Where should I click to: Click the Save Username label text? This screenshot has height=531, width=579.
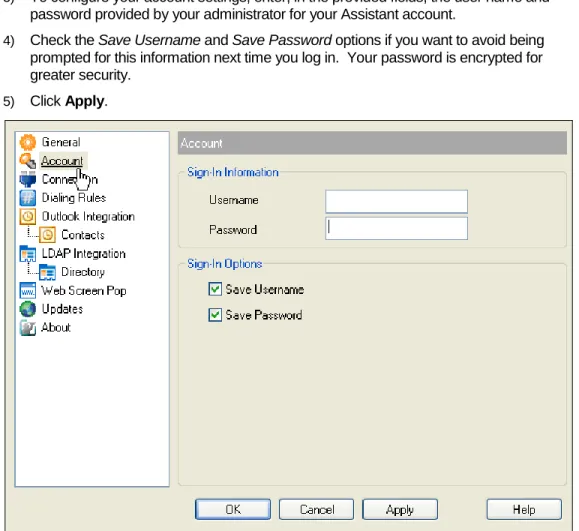click(x=265, y=289)
